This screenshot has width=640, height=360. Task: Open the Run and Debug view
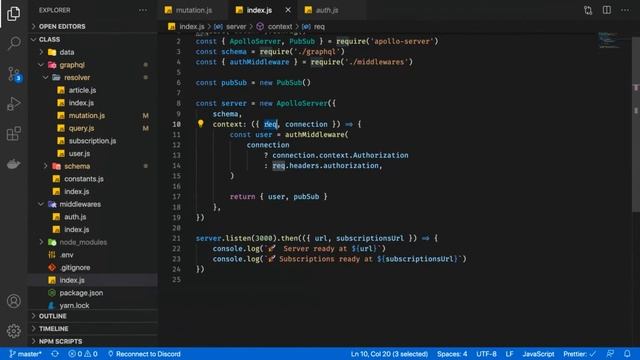(x=13, y=104)
